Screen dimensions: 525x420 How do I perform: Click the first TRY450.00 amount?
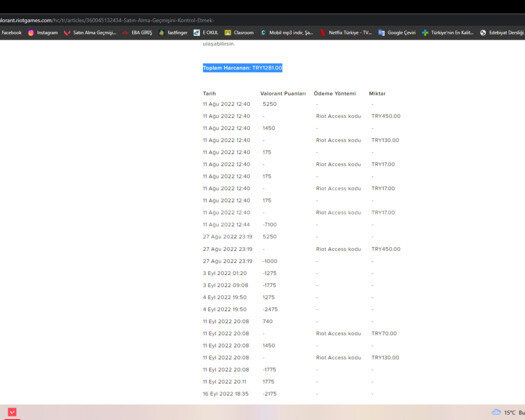[x=386, y=116]
